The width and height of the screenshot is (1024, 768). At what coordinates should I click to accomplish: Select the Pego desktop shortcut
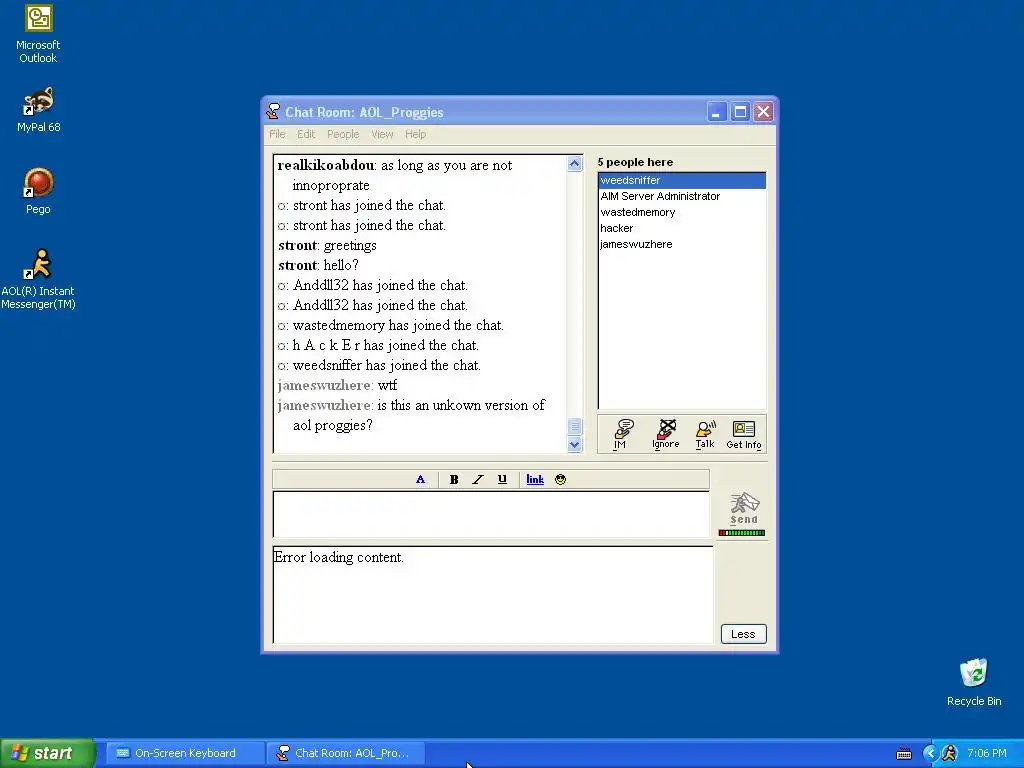38,191
